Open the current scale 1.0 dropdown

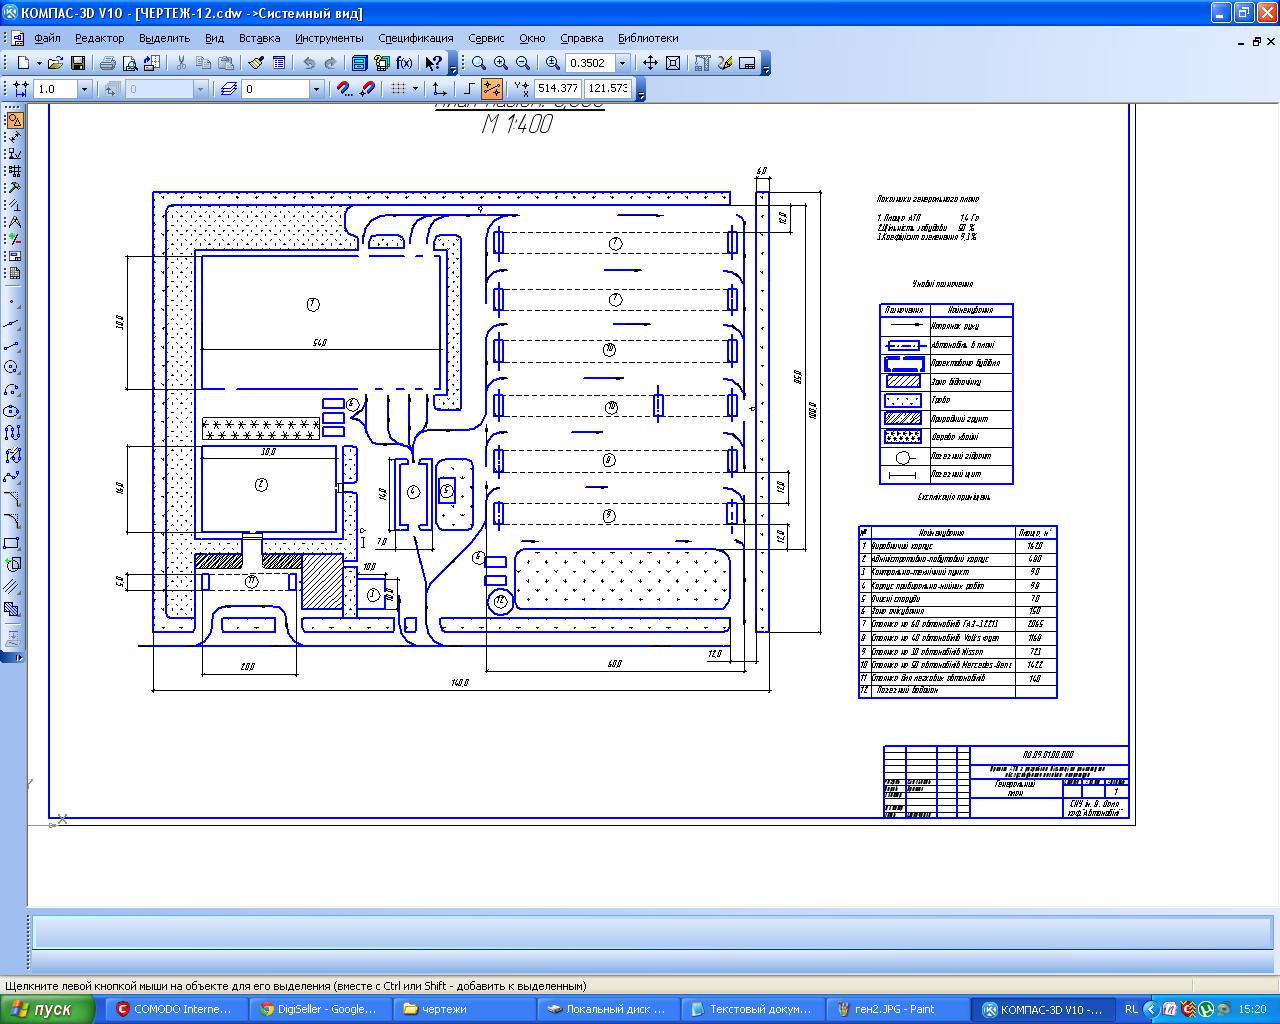click(84, 89)
